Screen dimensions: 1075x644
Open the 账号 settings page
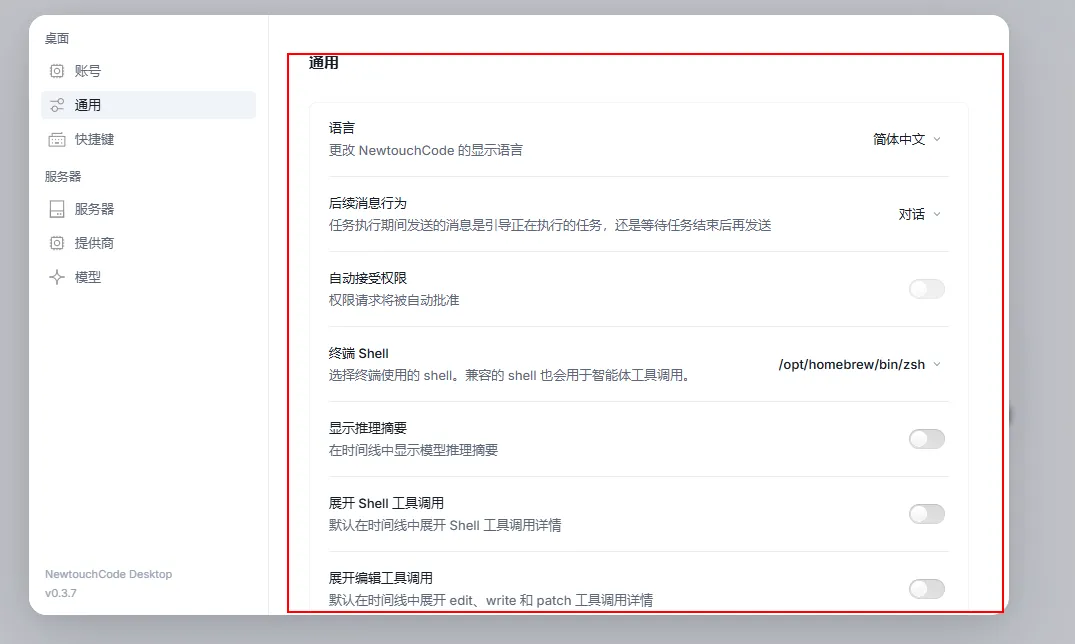coord(148,71)
